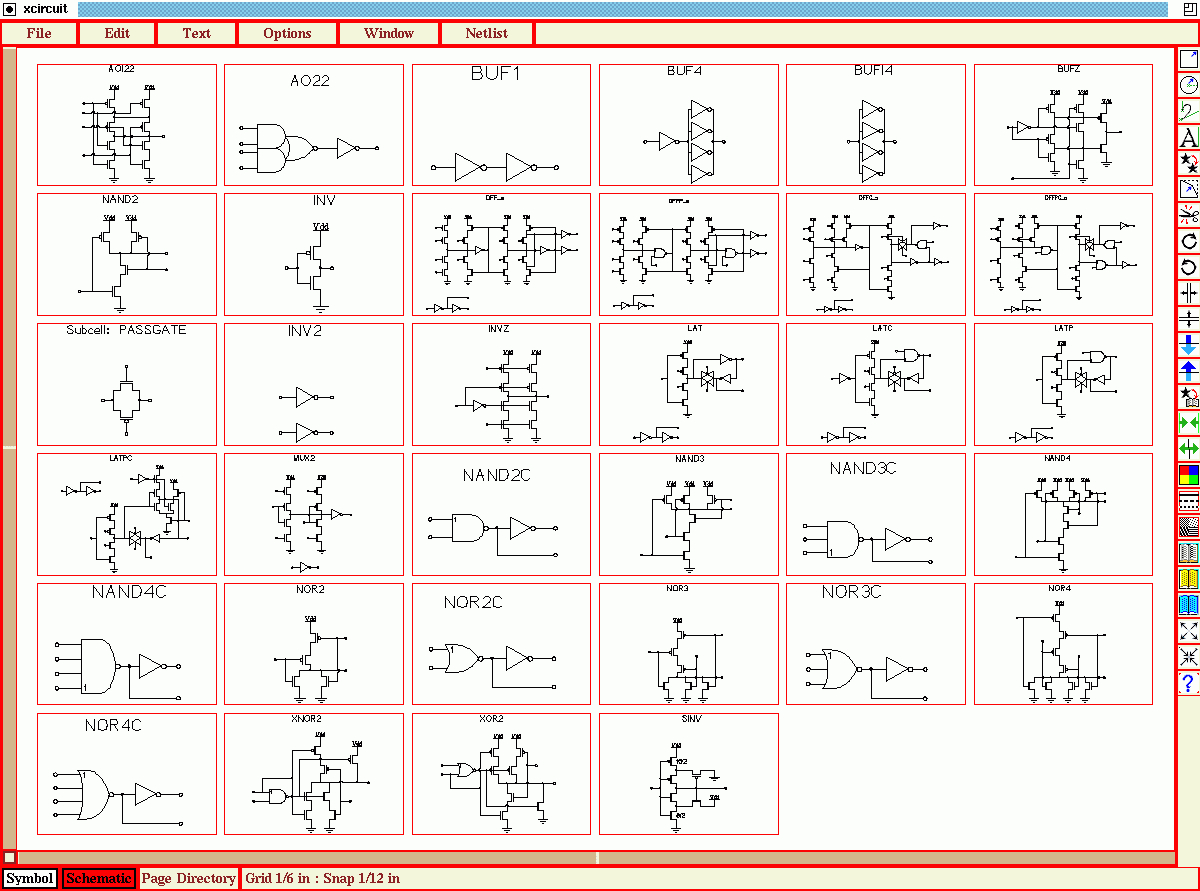Switch to Schematic view

tap(98, 879)
